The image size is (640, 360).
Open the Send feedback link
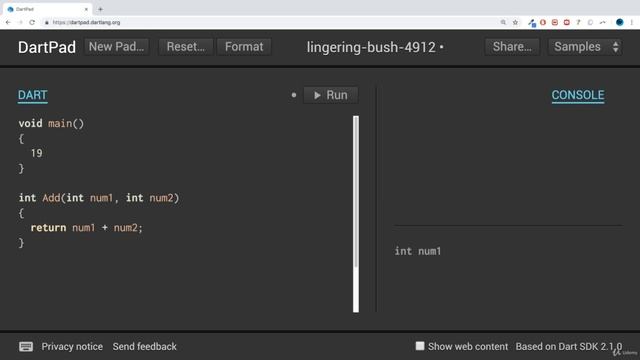[144, 347]
